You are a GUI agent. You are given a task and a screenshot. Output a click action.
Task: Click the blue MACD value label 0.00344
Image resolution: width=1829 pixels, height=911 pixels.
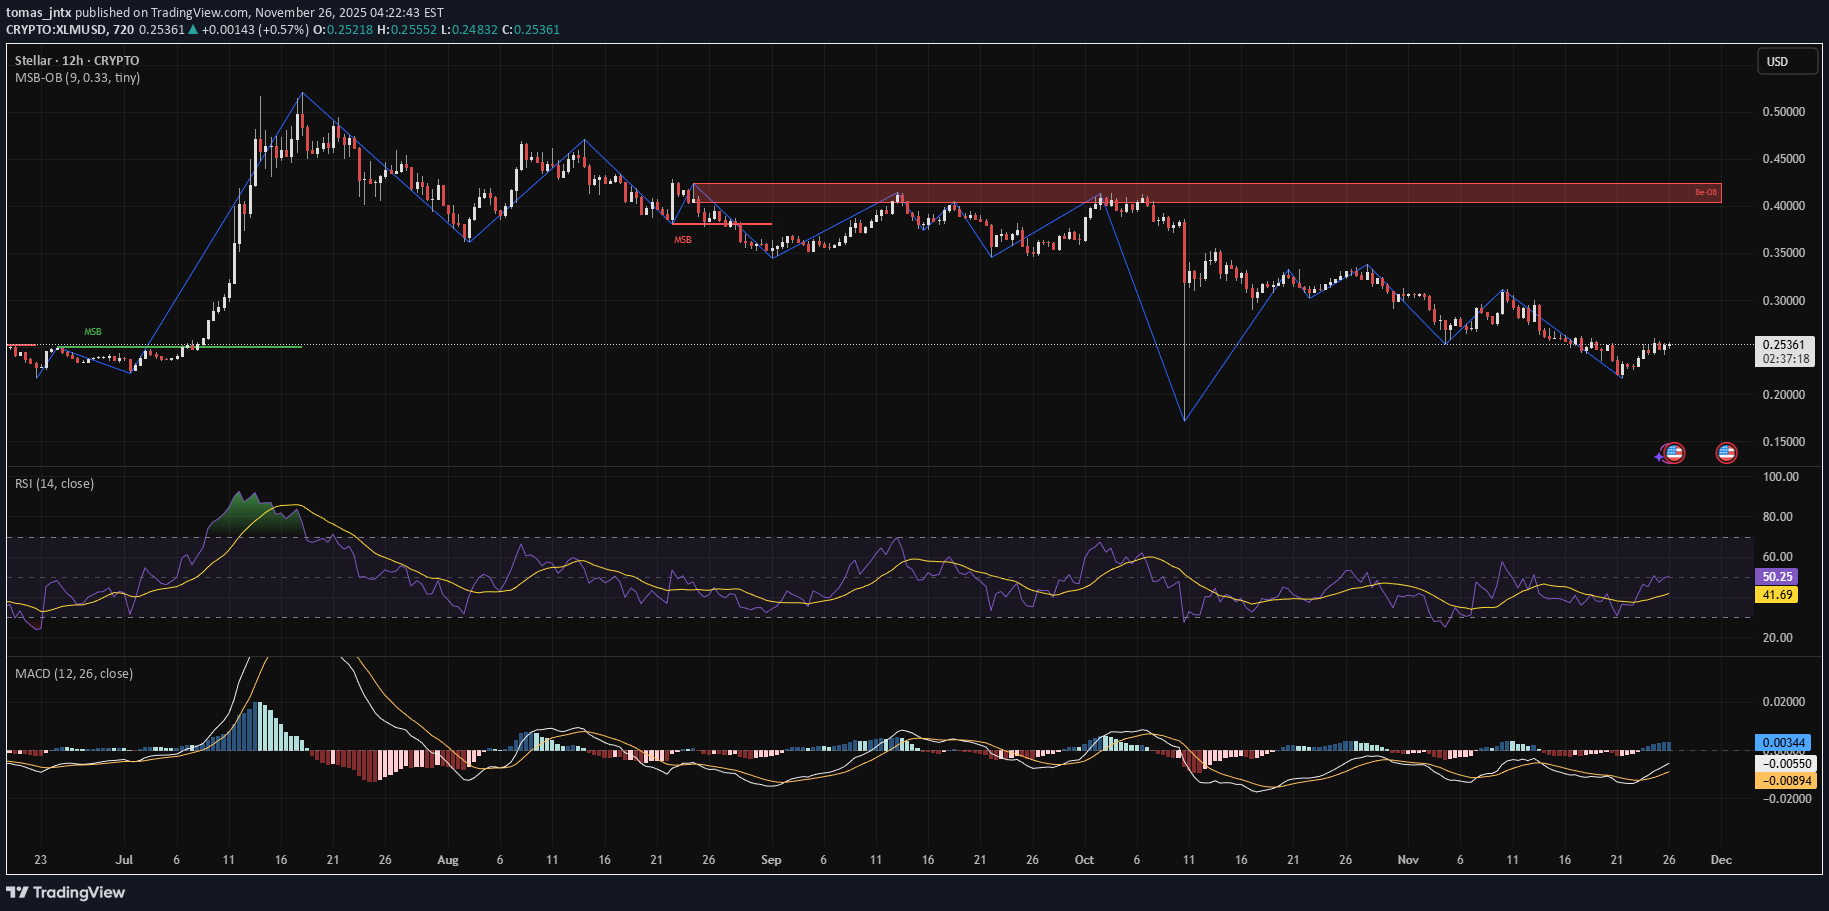(1783, 743)
